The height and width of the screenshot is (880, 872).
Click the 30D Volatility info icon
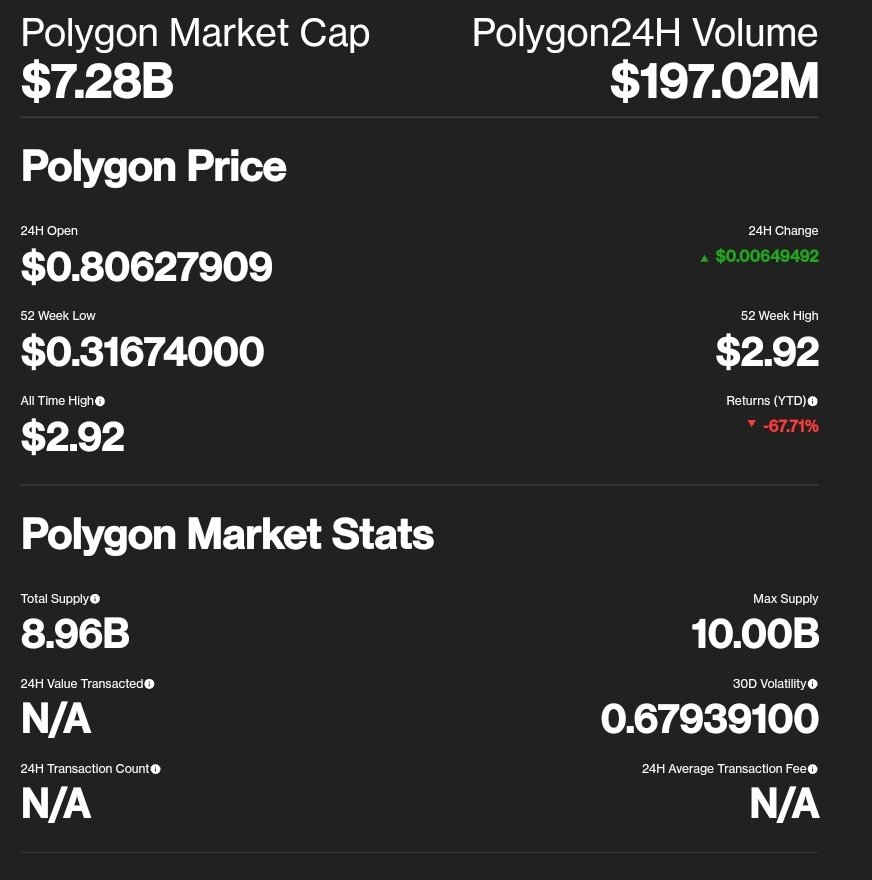(813, 684)
